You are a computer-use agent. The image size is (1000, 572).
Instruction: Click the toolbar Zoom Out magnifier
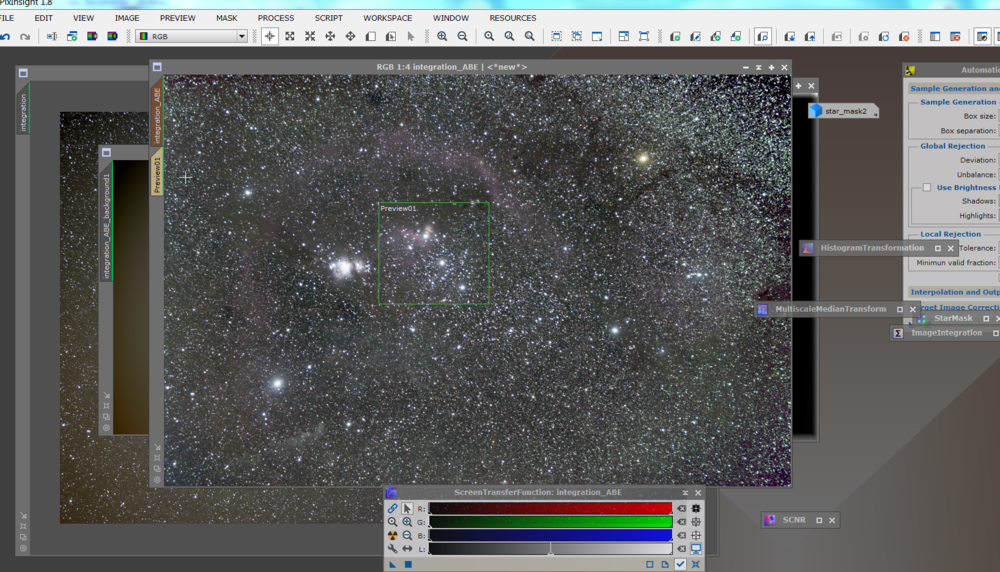[x=462, y=36]
